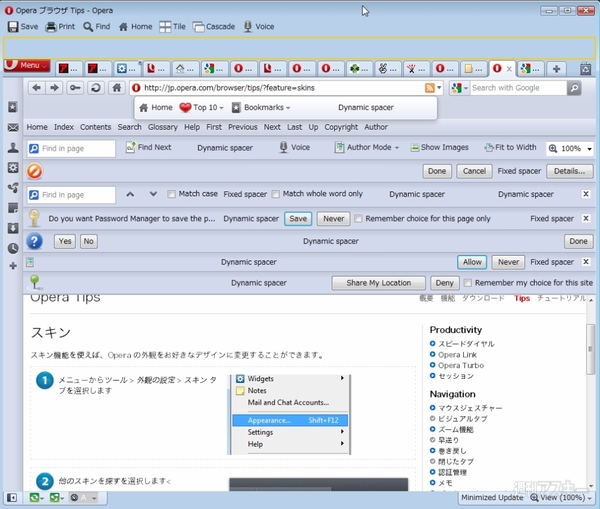This screenshot has width=600, height=509.
Task: Click the page vertical scrollbar thumb
Action: [590, 349]
